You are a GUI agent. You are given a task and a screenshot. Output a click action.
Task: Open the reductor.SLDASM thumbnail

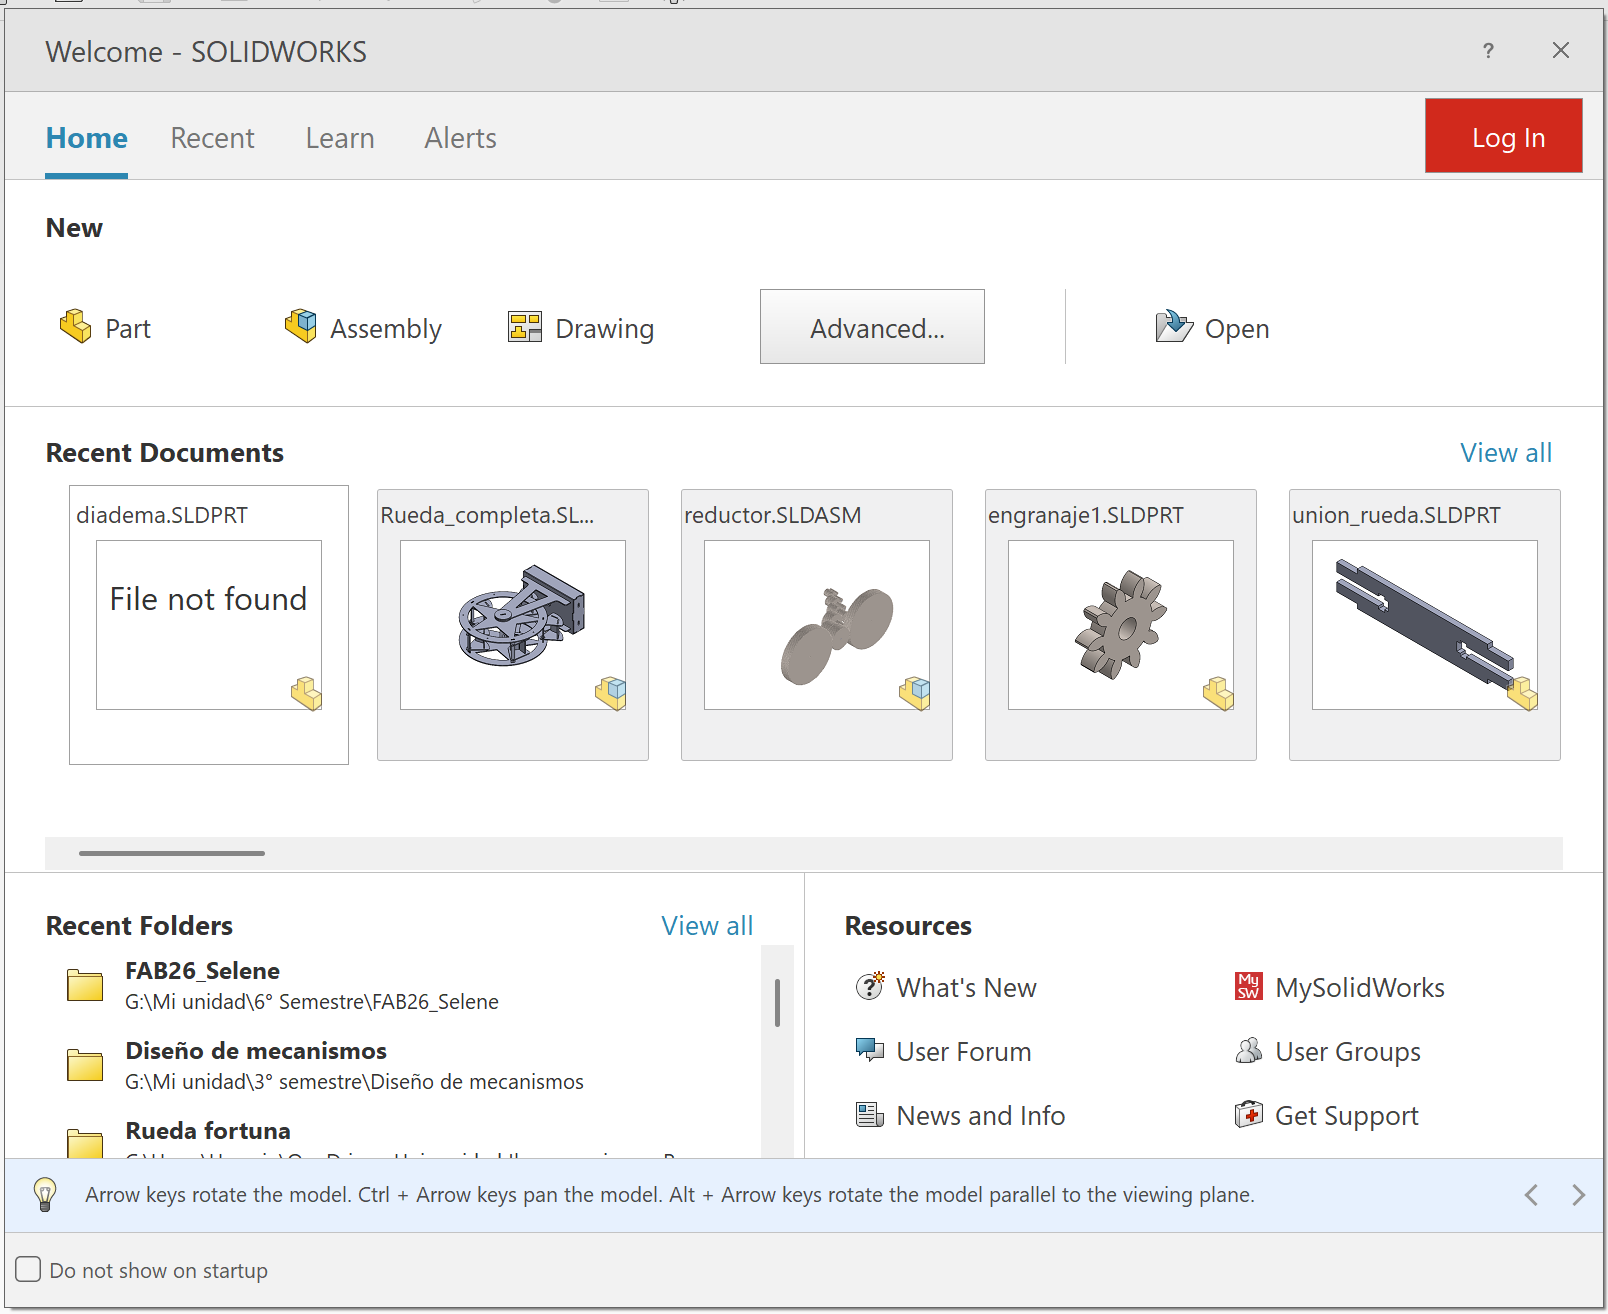[x=817, y=625]
